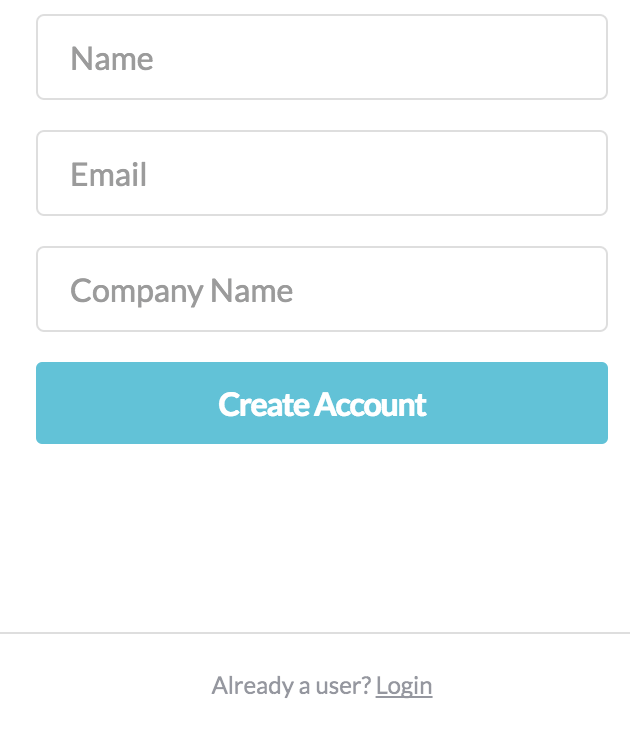
Task: Follow the underlined Login hyperlink
Action: 404,685
